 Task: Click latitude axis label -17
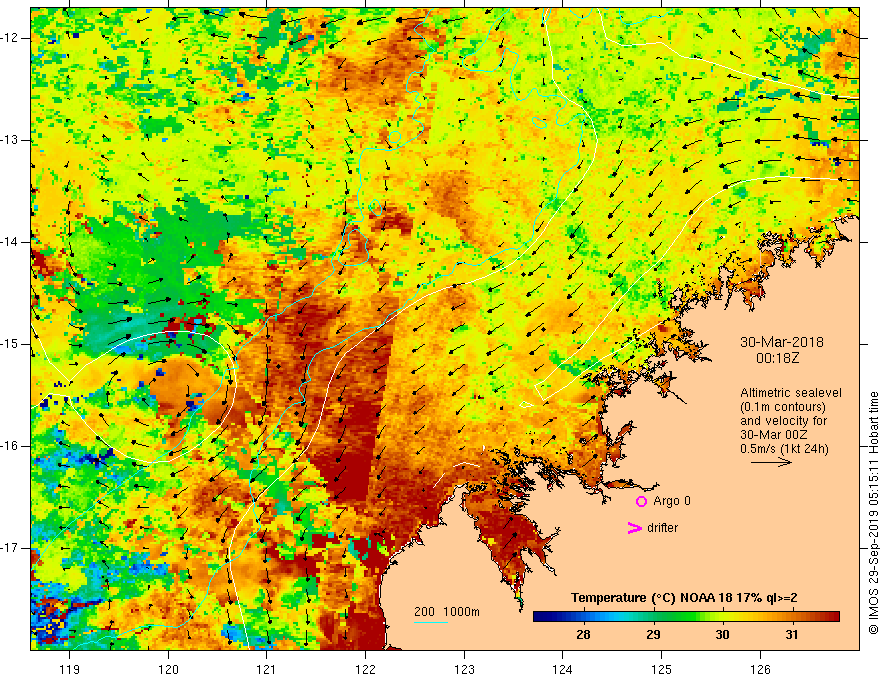tap(10, 548)
